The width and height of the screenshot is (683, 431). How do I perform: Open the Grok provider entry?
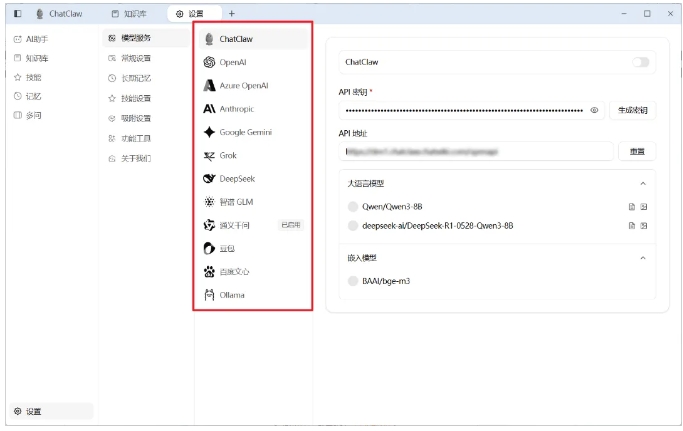tap(227, 155)
